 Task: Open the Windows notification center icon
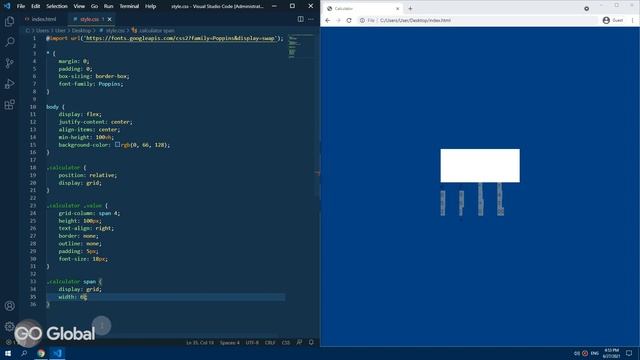pos(629,353)
